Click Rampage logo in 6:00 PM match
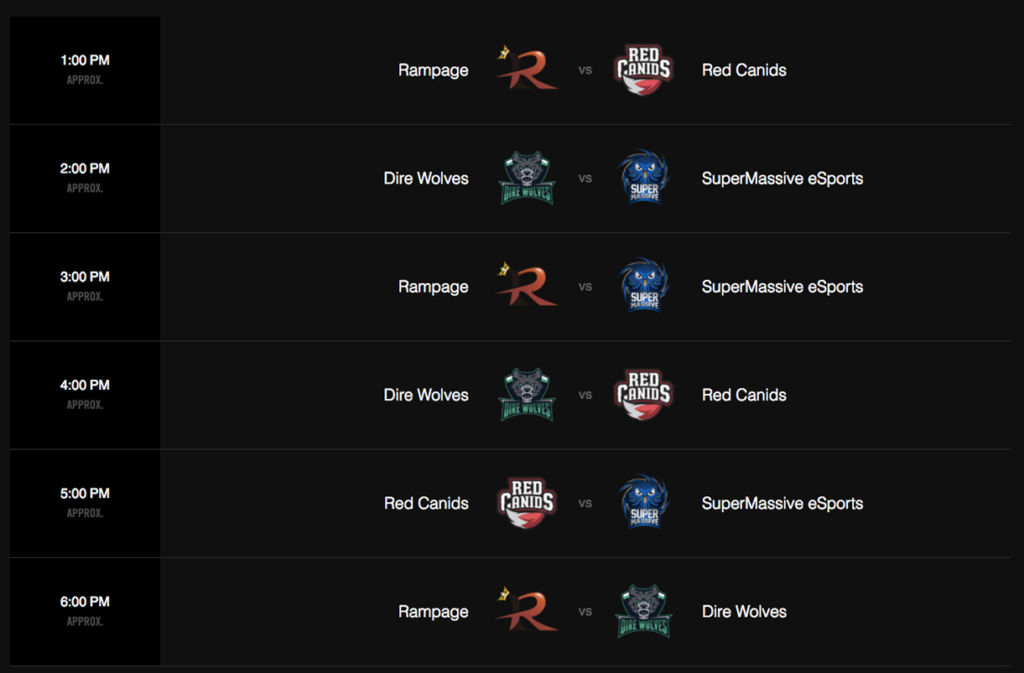Viewport: 1024px width, 673px height. point(527,610)
